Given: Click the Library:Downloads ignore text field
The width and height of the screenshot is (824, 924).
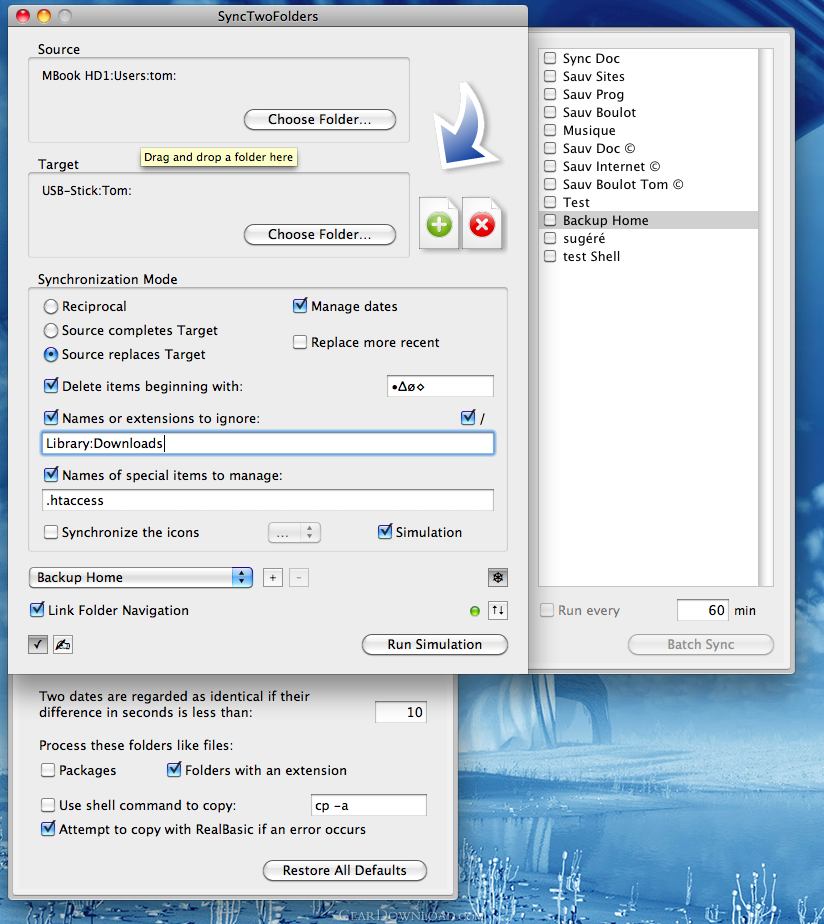Looking at the screenshot, I should click(x=268, y=443).
